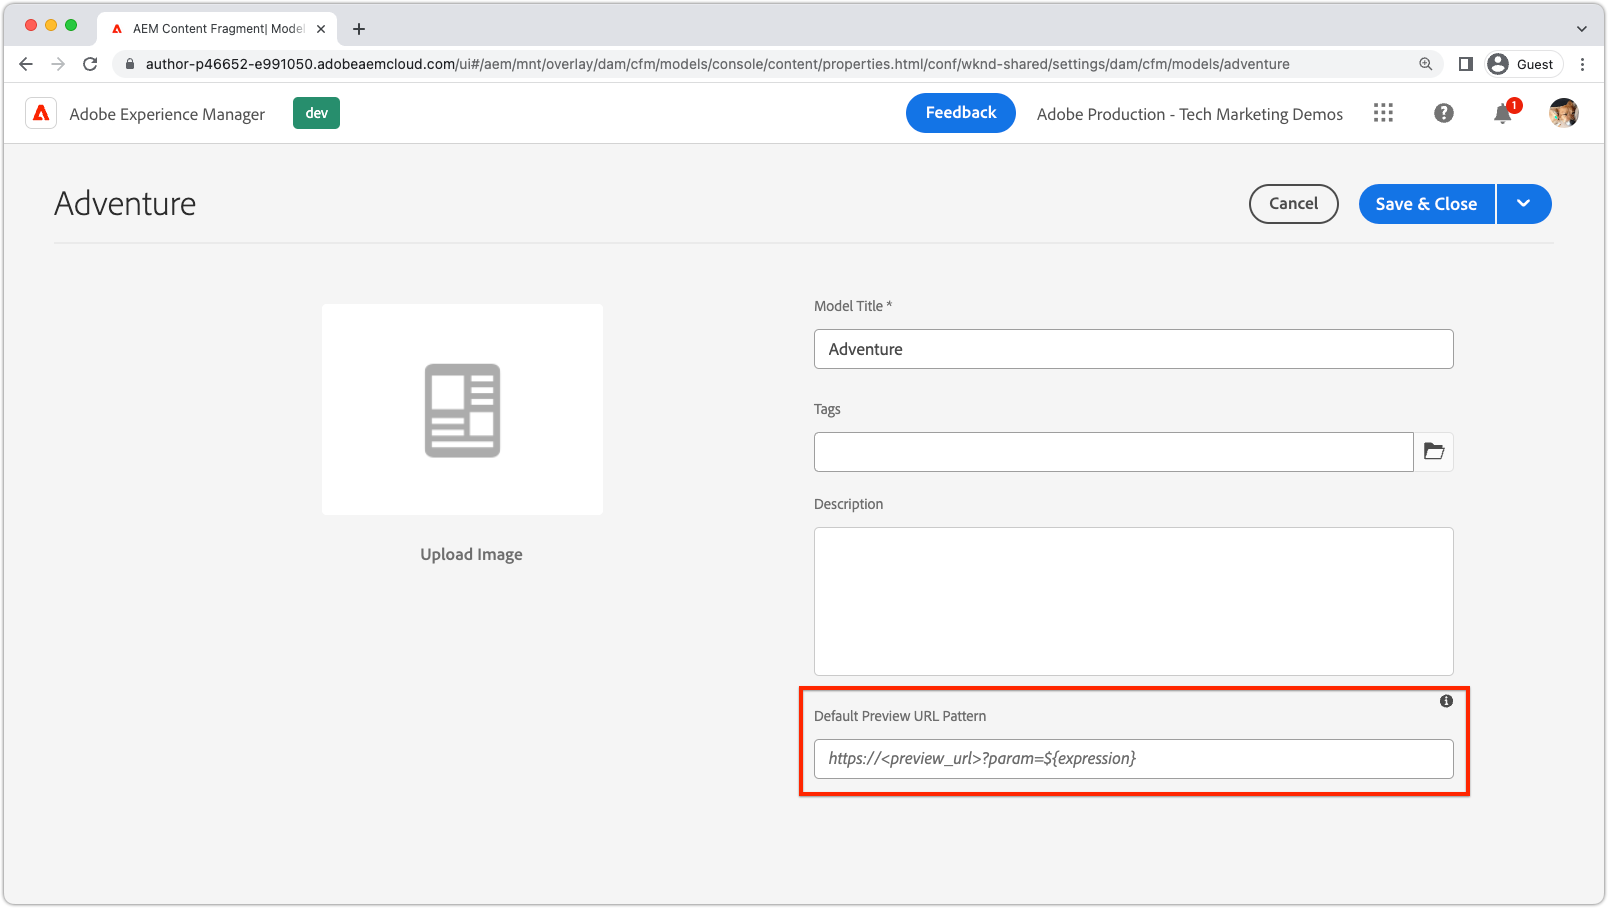Click the browser address bar URL
The height and width of the screenshot is (908, 1608).
pyautogui.click(x=717, y=64)
